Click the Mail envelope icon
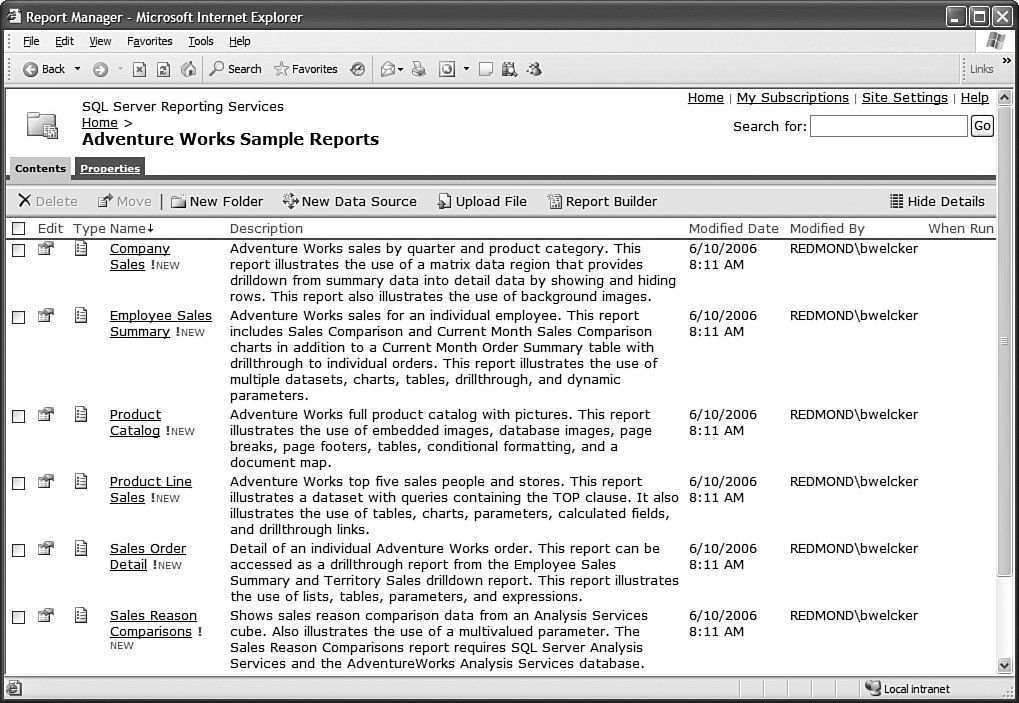Viewport: 1019px width, 703px height. 388,69
